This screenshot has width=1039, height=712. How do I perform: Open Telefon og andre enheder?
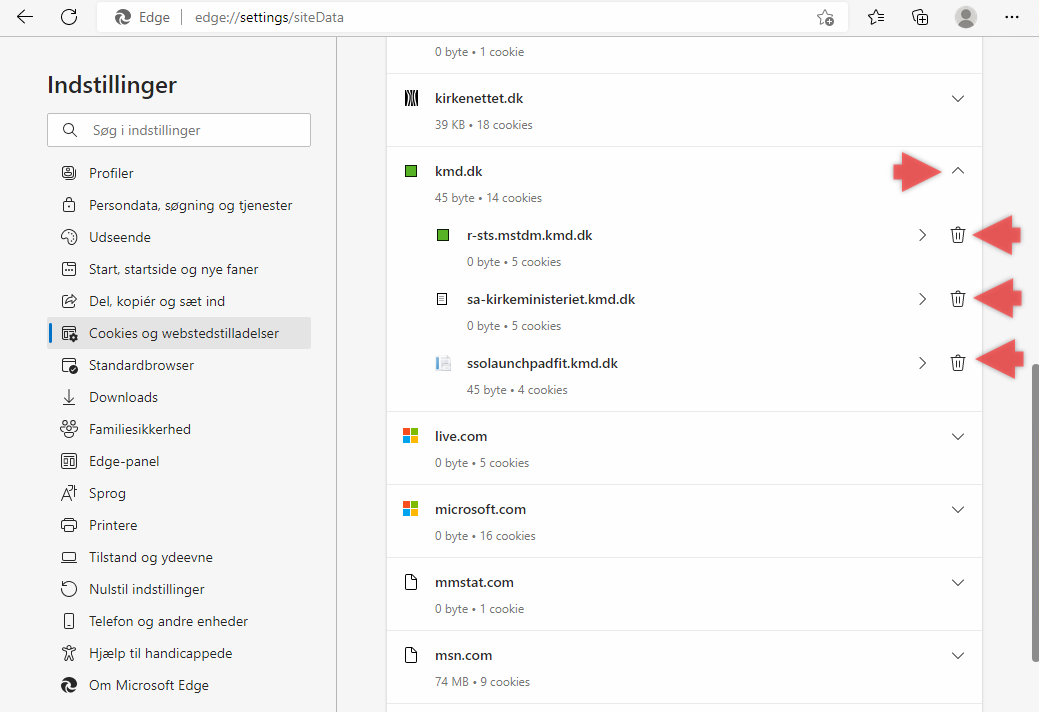pos(179,621)
